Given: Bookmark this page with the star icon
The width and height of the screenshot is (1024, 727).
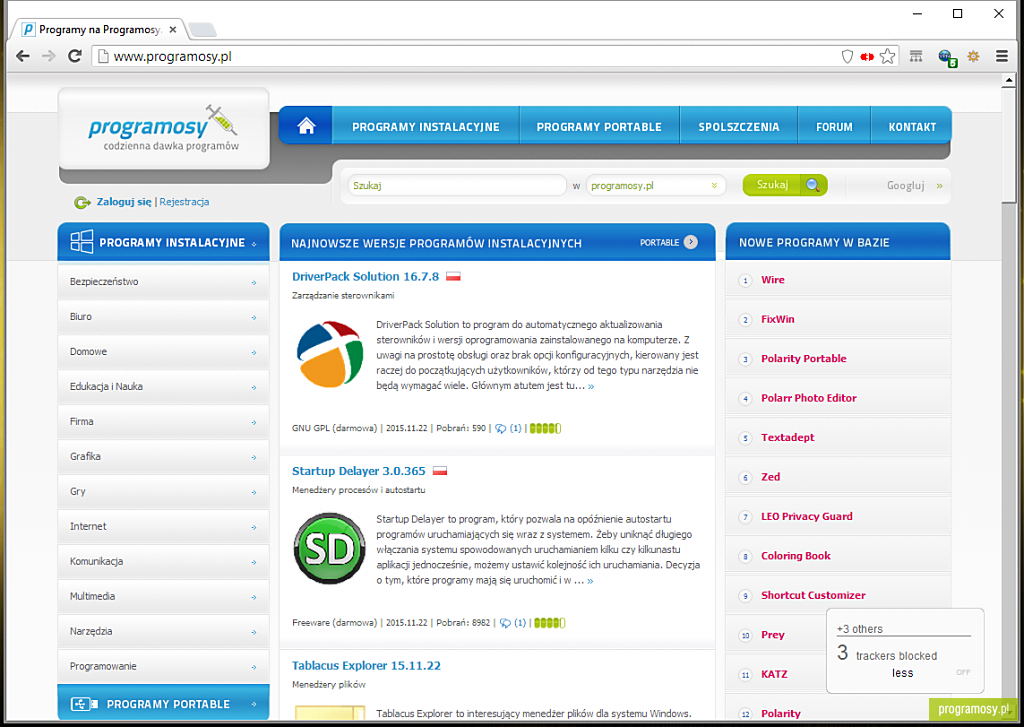Looking at the screenshot, I should coord(887,56).
